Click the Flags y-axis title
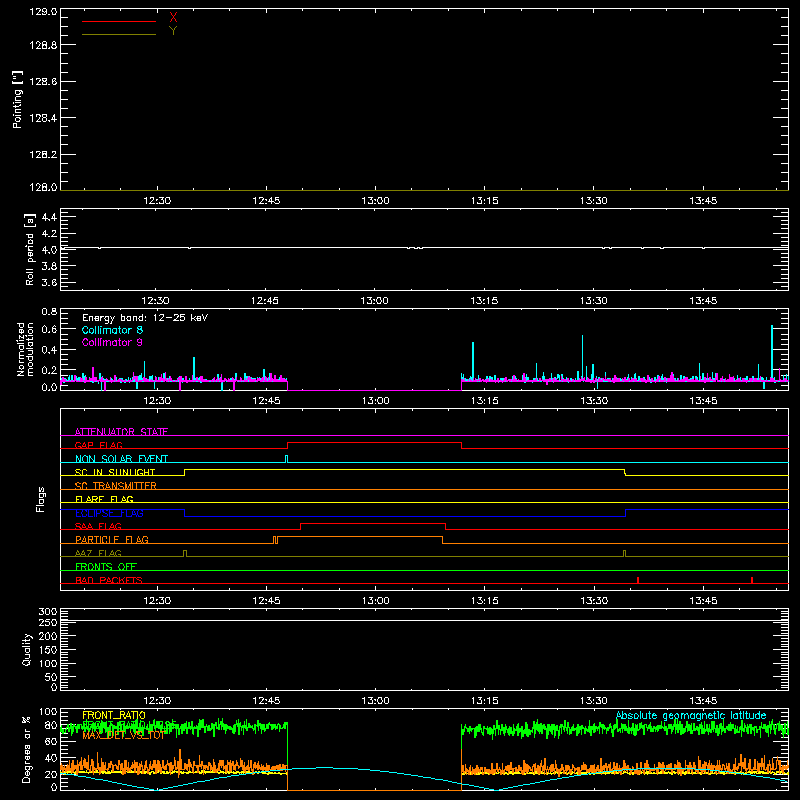 pyautogui.click(x=40, y=499)
